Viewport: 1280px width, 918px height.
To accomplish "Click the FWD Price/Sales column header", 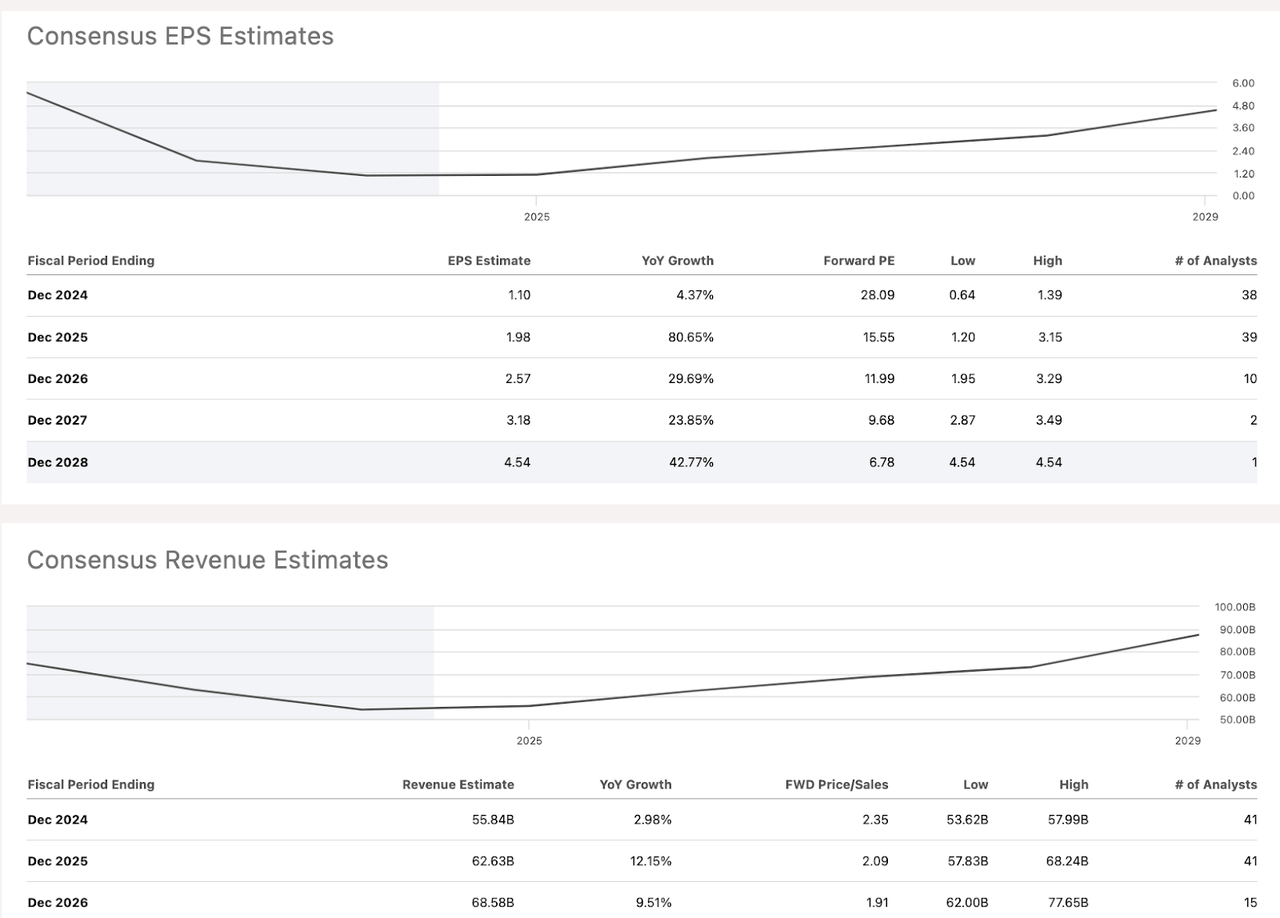I will (x=837, y=785).
